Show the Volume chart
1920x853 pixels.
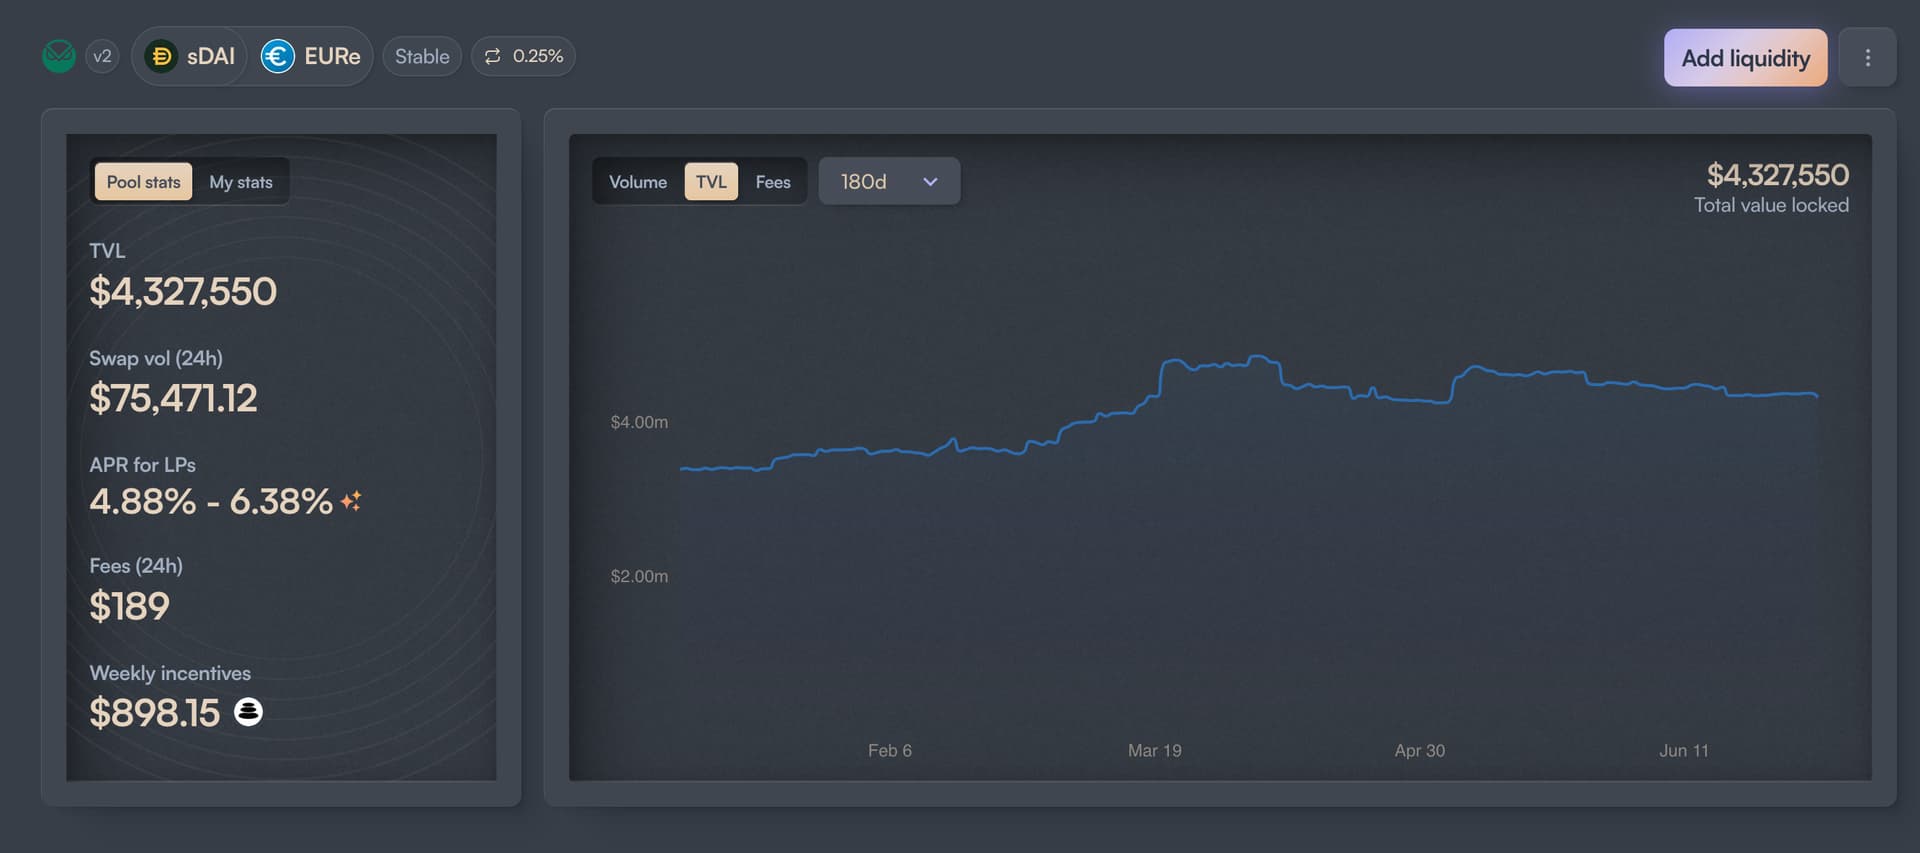click(638, 182)
